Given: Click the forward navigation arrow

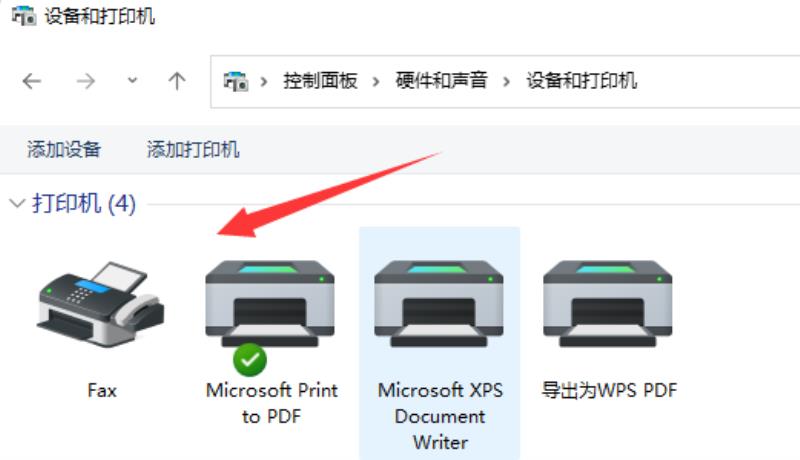Looking at the screenshot, I should point(85,81).
